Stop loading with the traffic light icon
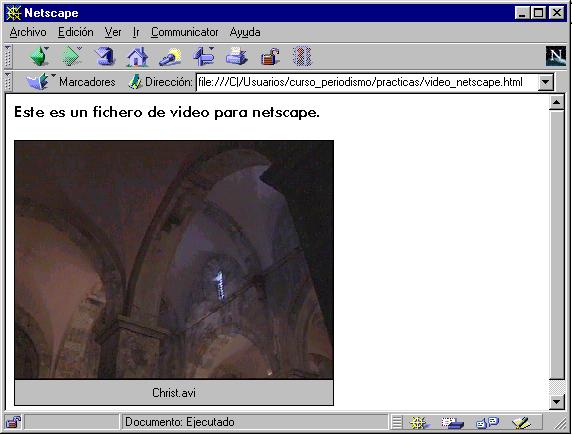Viewport: 572px width, 435px height. [302, 57]
